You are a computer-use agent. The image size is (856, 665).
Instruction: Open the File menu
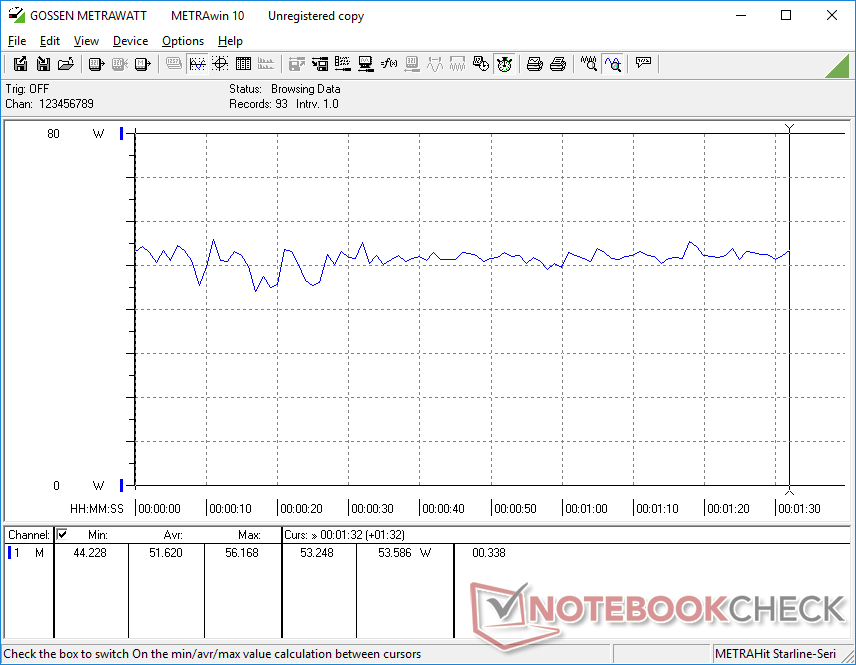coord(17,41)
